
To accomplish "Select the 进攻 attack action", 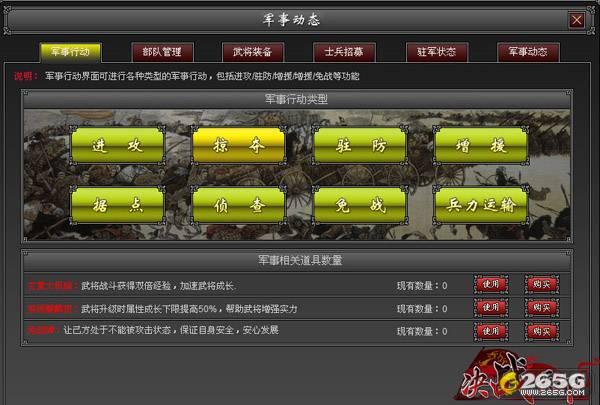I will tap(117, 145).
